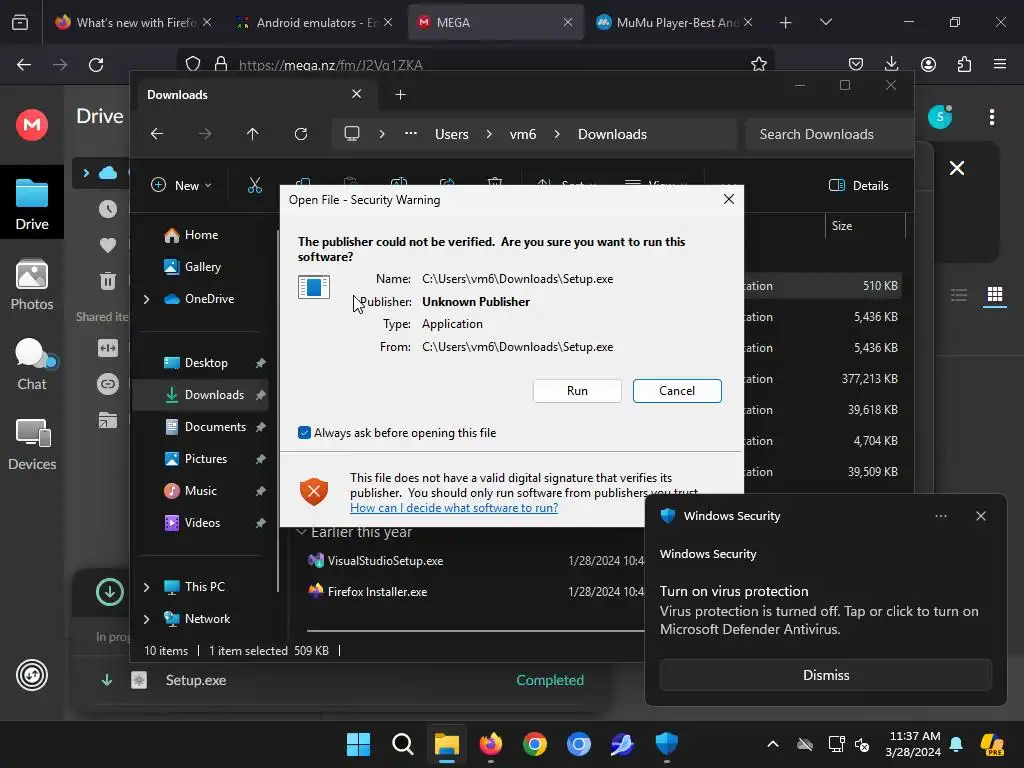1024x768 pixels.
Task: Open Desktop in Explorer quick access
Action: pos(206,362)
